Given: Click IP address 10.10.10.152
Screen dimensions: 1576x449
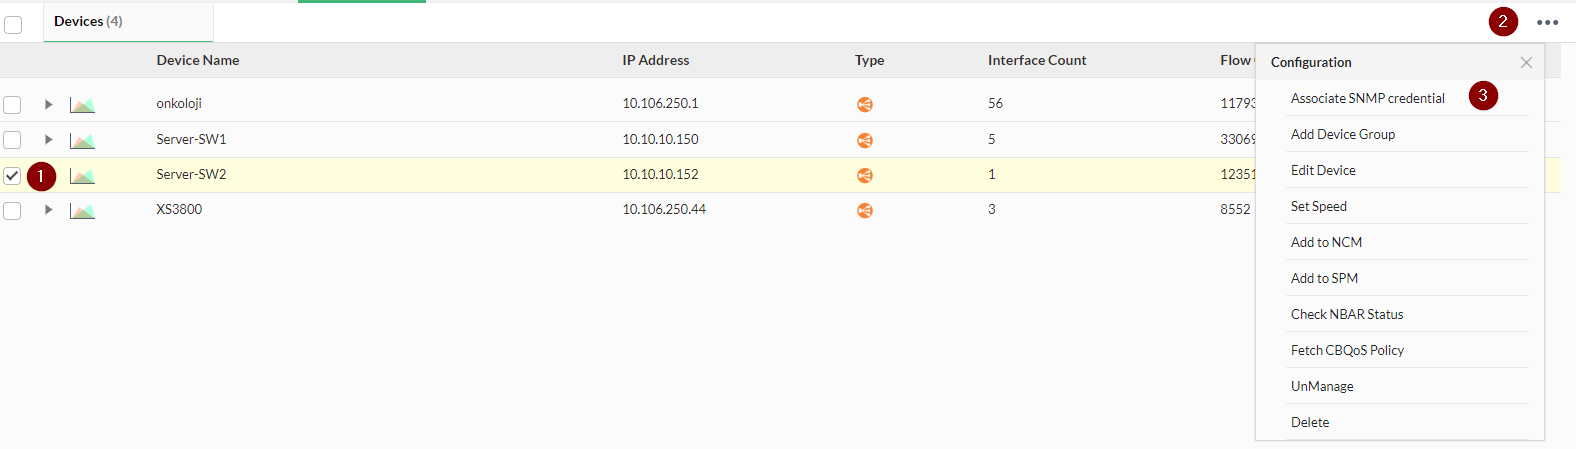Looking at the screenshot, I should click(660, 174).
